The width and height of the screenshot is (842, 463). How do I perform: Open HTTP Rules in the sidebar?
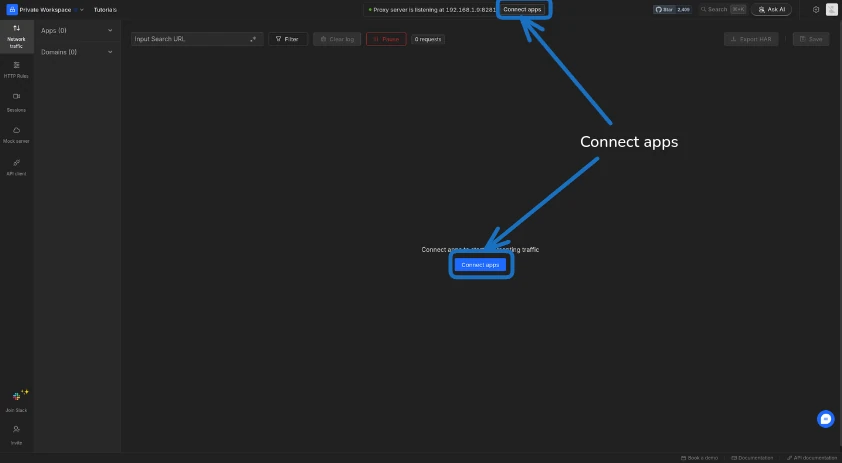(x=16, y=70)
